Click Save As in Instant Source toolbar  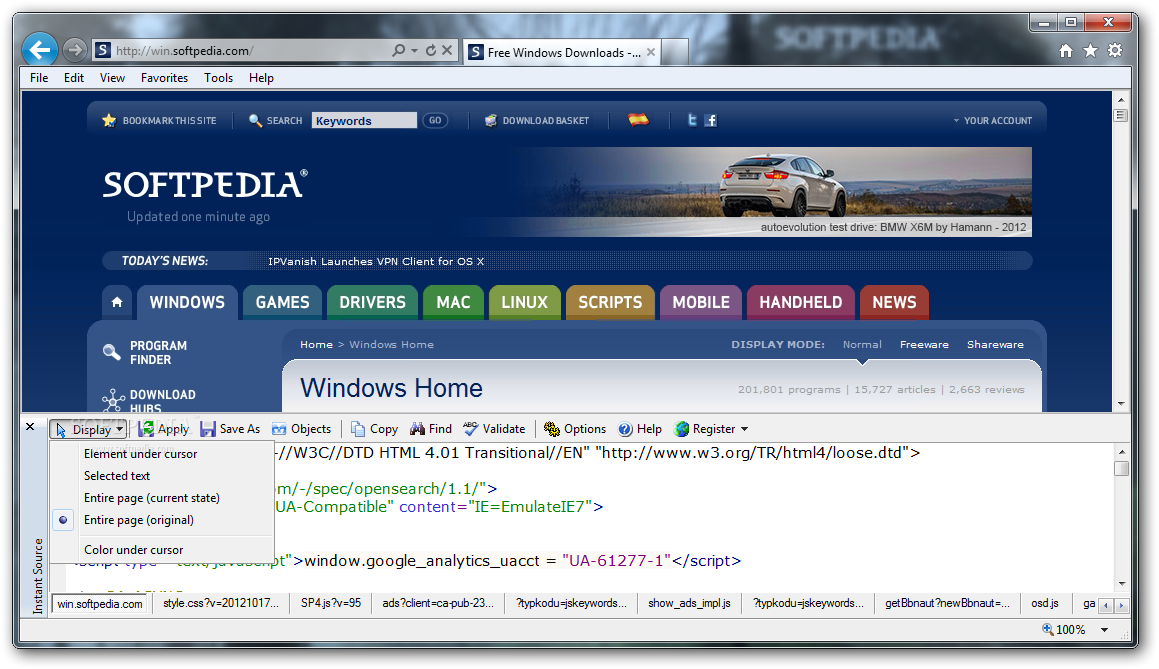tap(230, 429)
